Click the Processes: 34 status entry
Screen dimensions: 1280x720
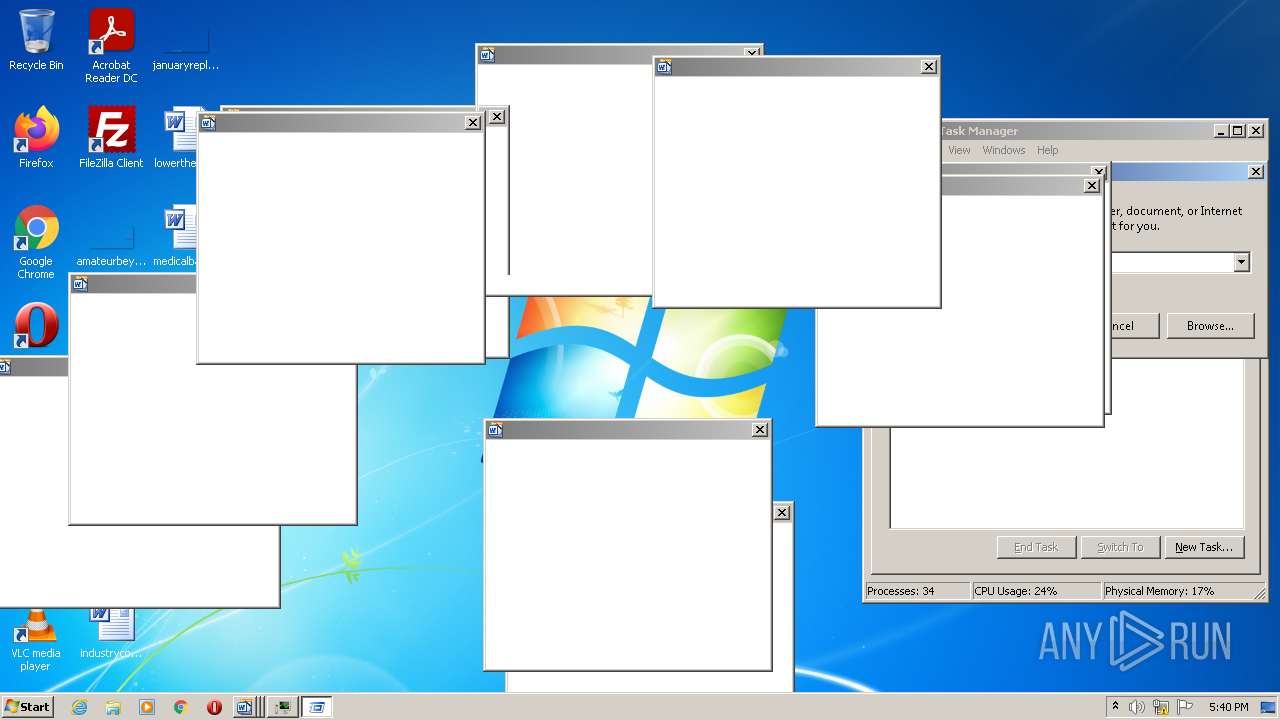point(917,591)
